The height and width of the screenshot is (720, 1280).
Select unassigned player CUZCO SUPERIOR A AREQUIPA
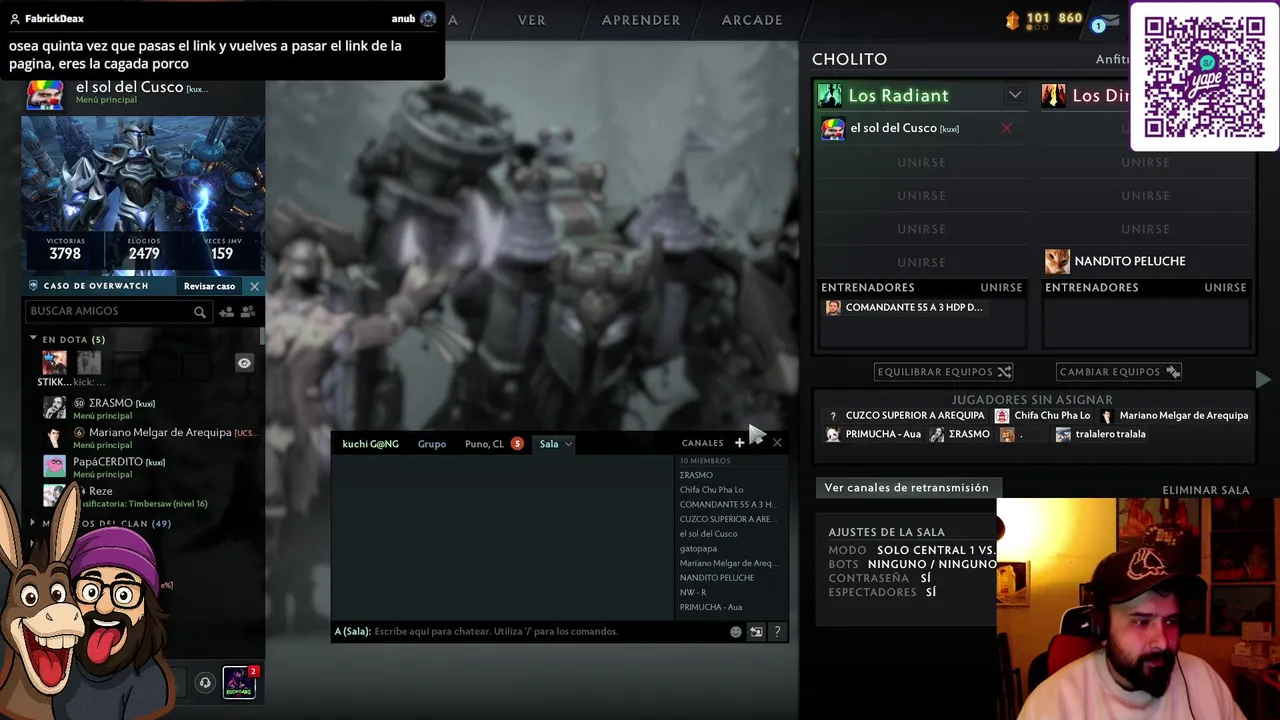point(906,416)
